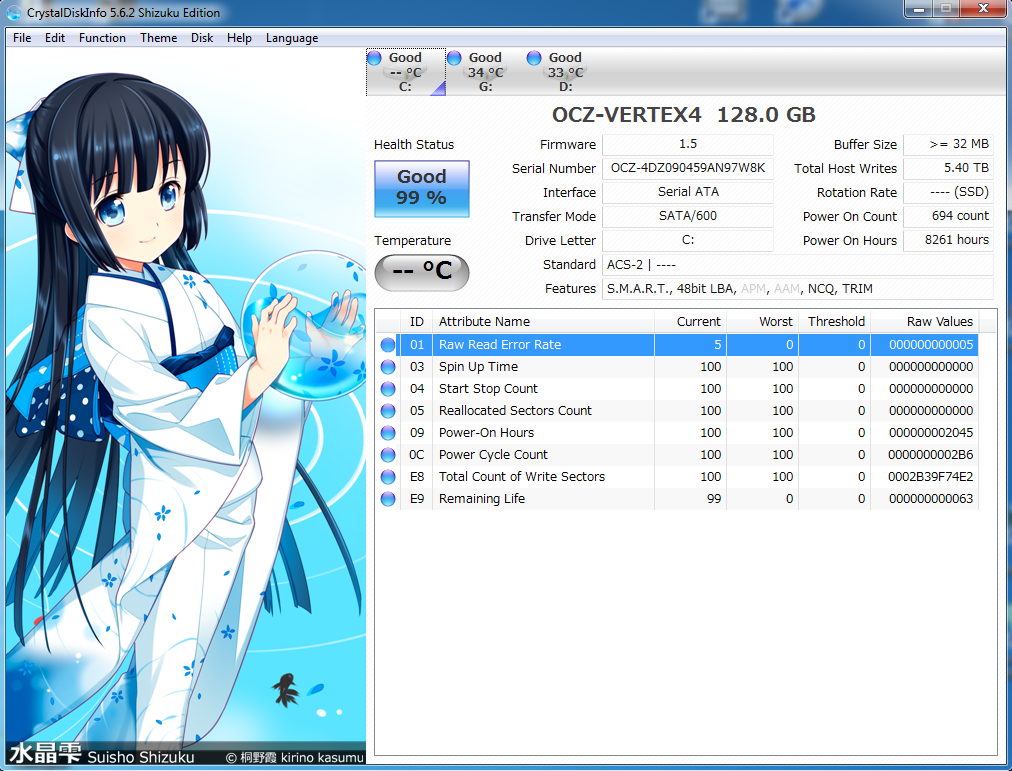Click the Health Status label
This screenshot has height=771, width=1012.
[x=414, y=145]
